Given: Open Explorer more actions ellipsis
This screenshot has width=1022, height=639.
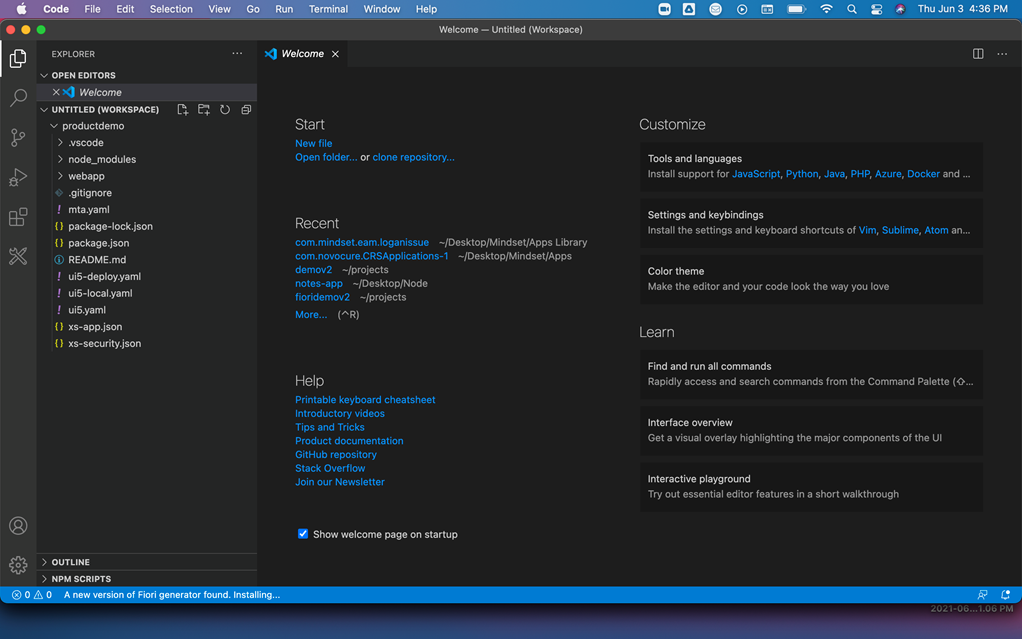Looking at the screenshot, I should pyautogui.click(x=237, y=53).
